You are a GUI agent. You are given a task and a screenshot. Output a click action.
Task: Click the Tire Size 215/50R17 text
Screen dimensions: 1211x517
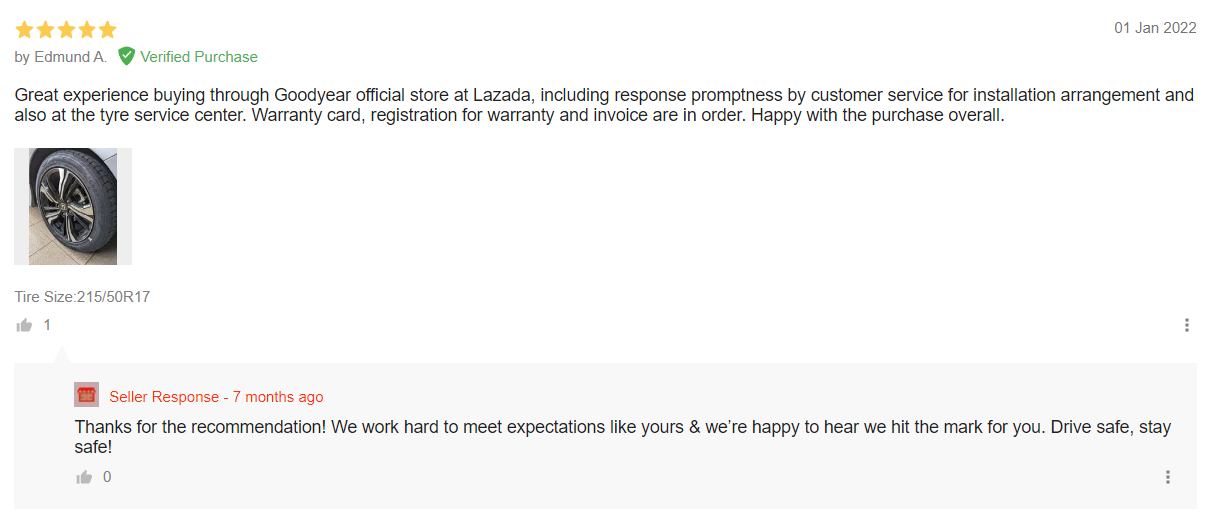82,297
